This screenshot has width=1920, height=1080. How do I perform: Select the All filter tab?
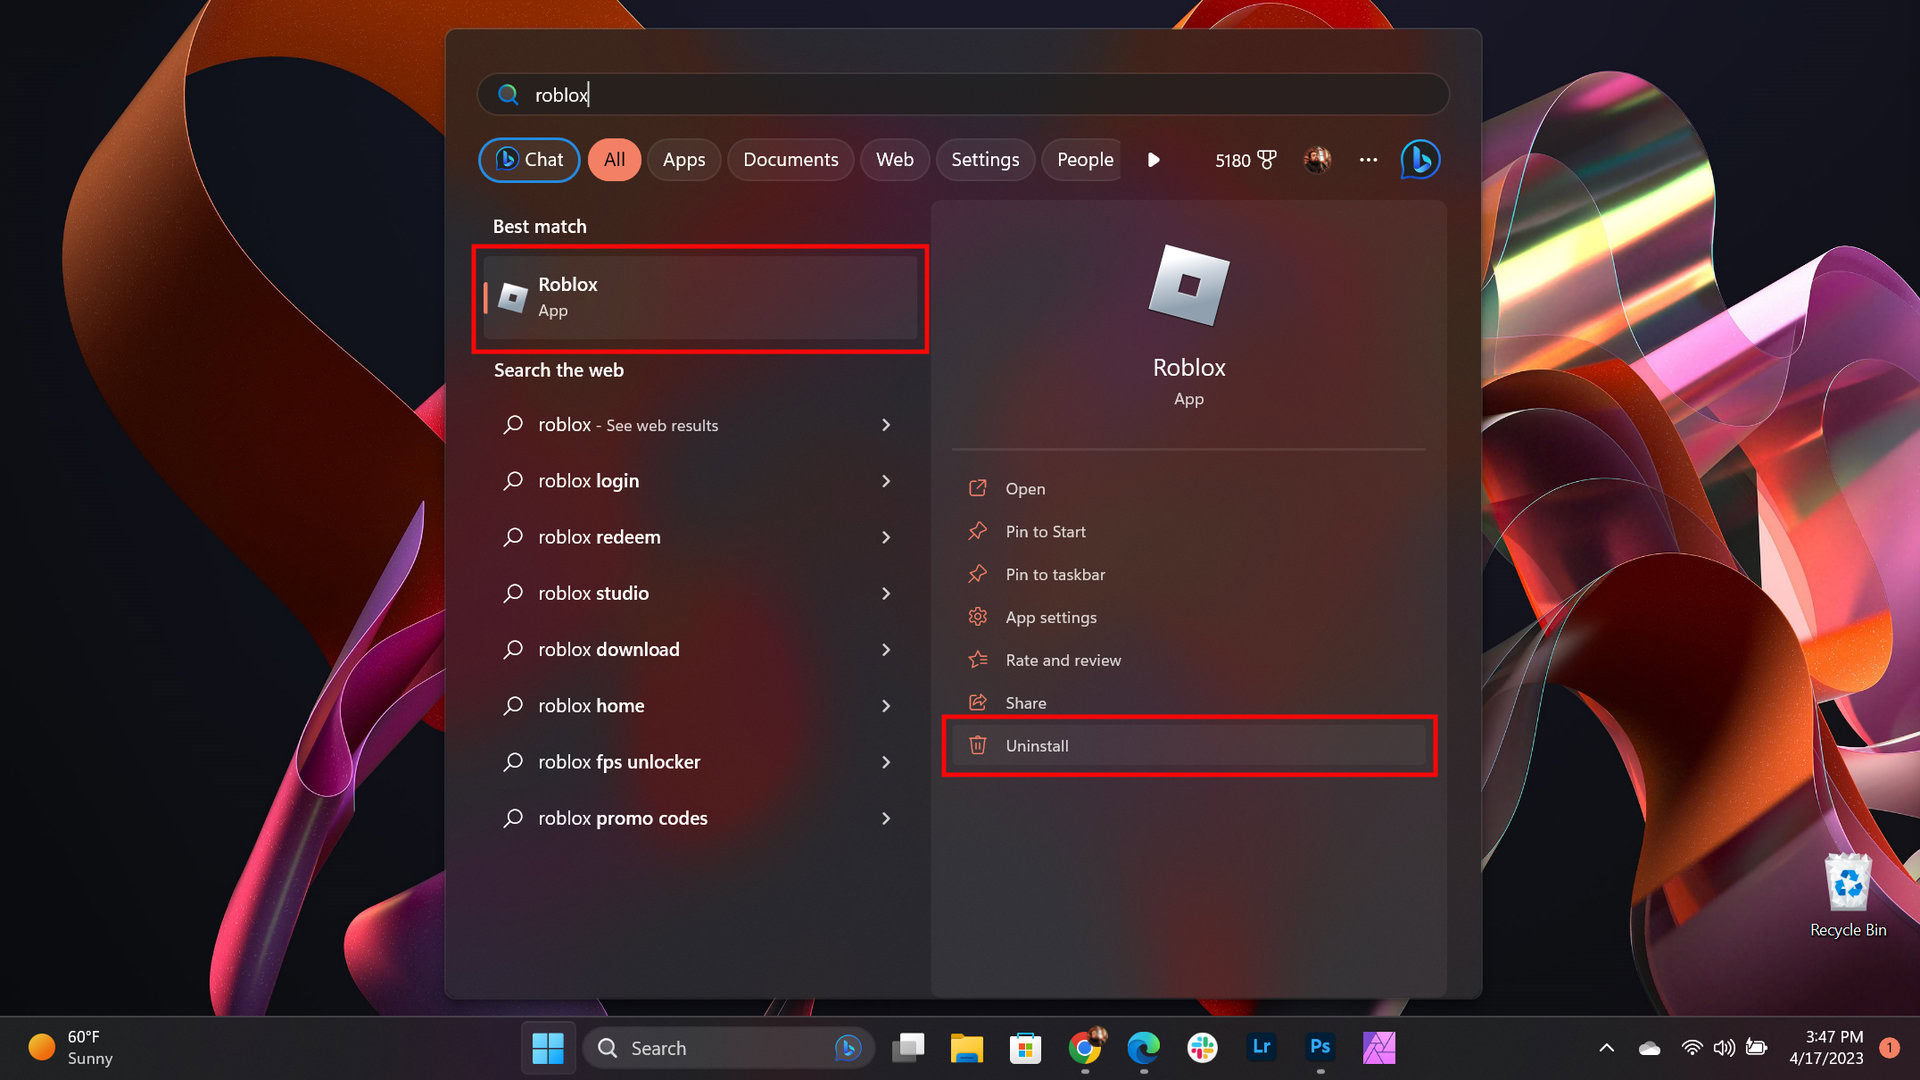612,158
